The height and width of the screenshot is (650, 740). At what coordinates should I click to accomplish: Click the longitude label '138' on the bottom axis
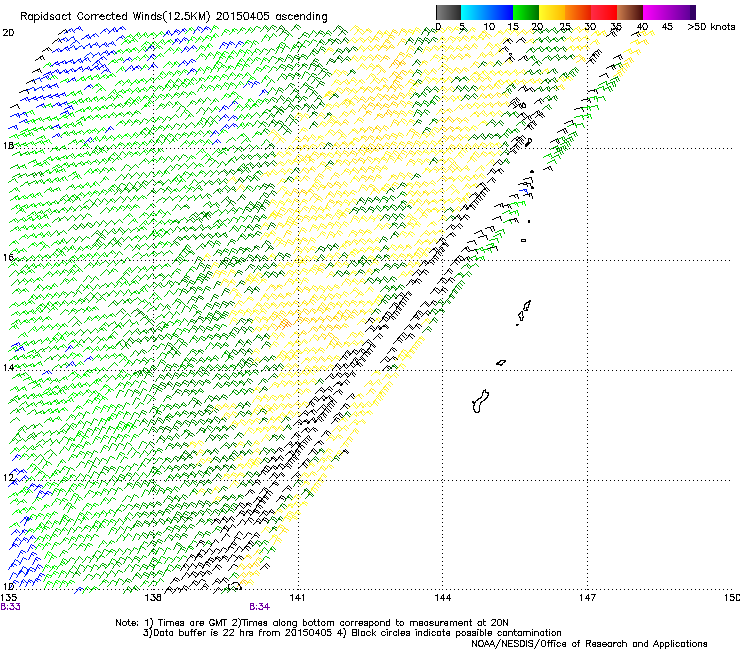tap(153, 598)
